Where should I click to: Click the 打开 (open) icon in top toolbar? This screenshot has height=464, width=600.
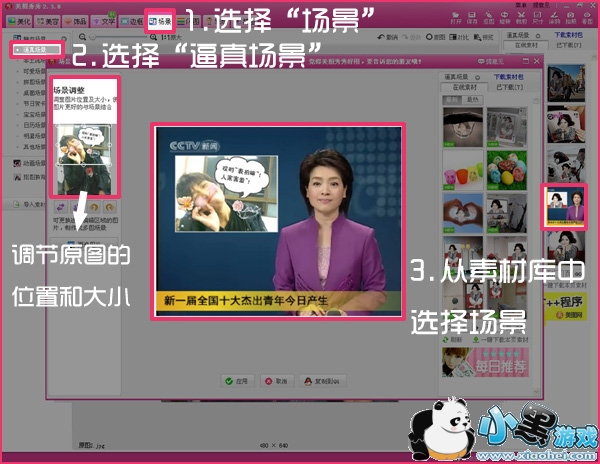pyautogui.click(x=456, y=18)
